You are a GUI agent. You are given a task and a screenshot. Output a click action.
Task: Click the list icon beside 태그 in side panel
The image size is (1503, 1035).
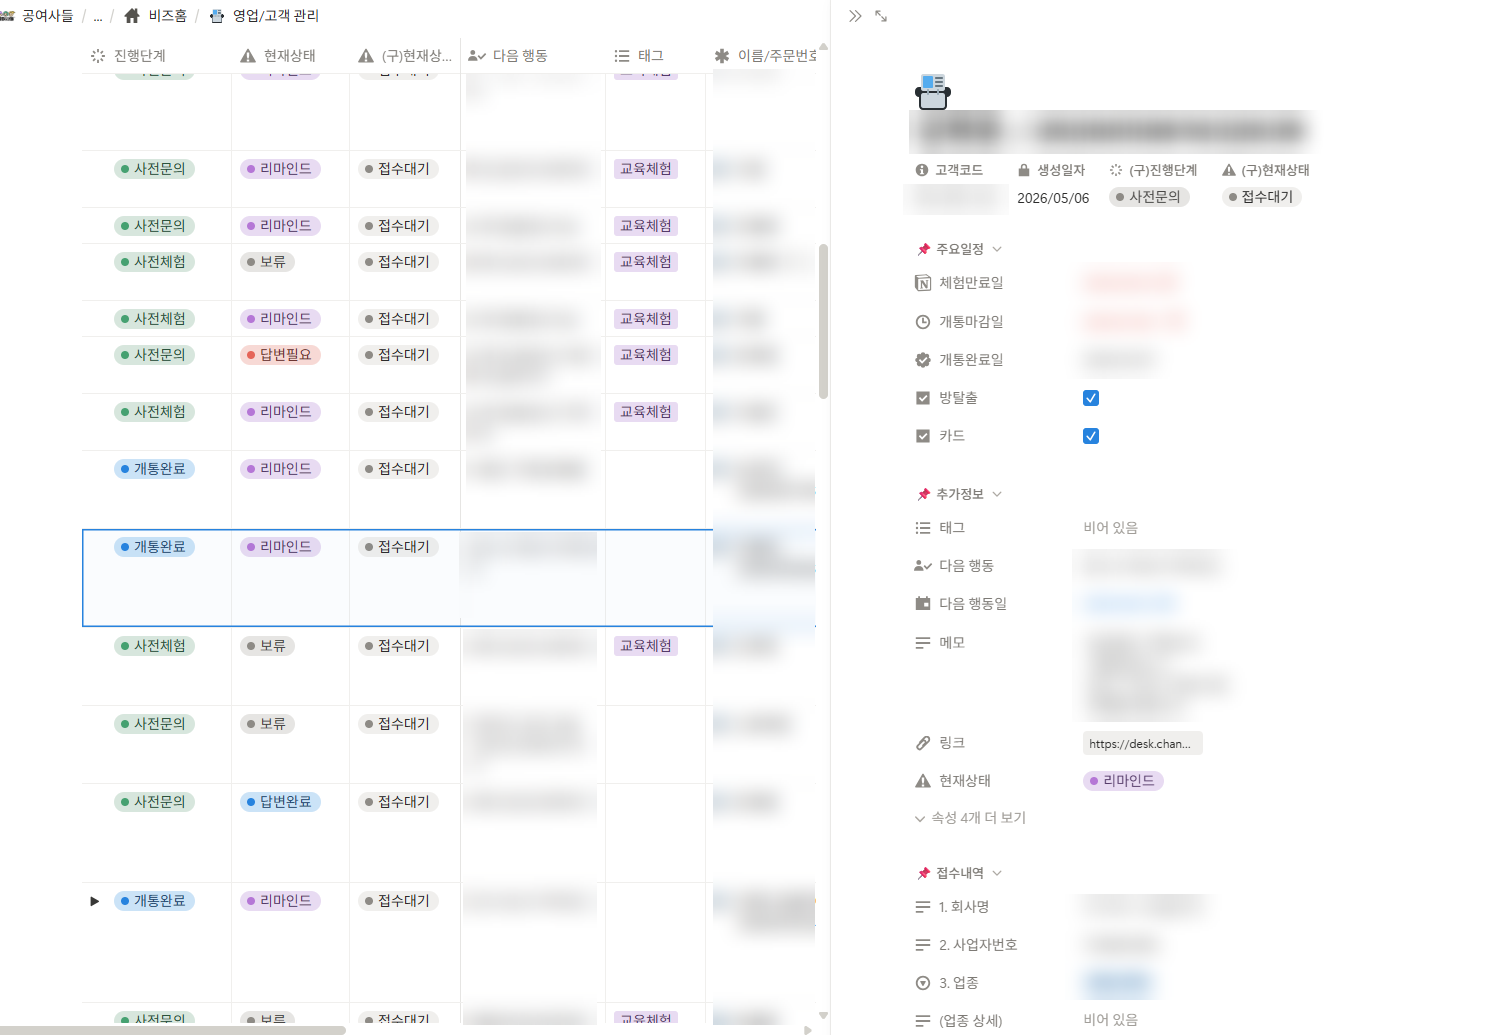pos(923,528)
